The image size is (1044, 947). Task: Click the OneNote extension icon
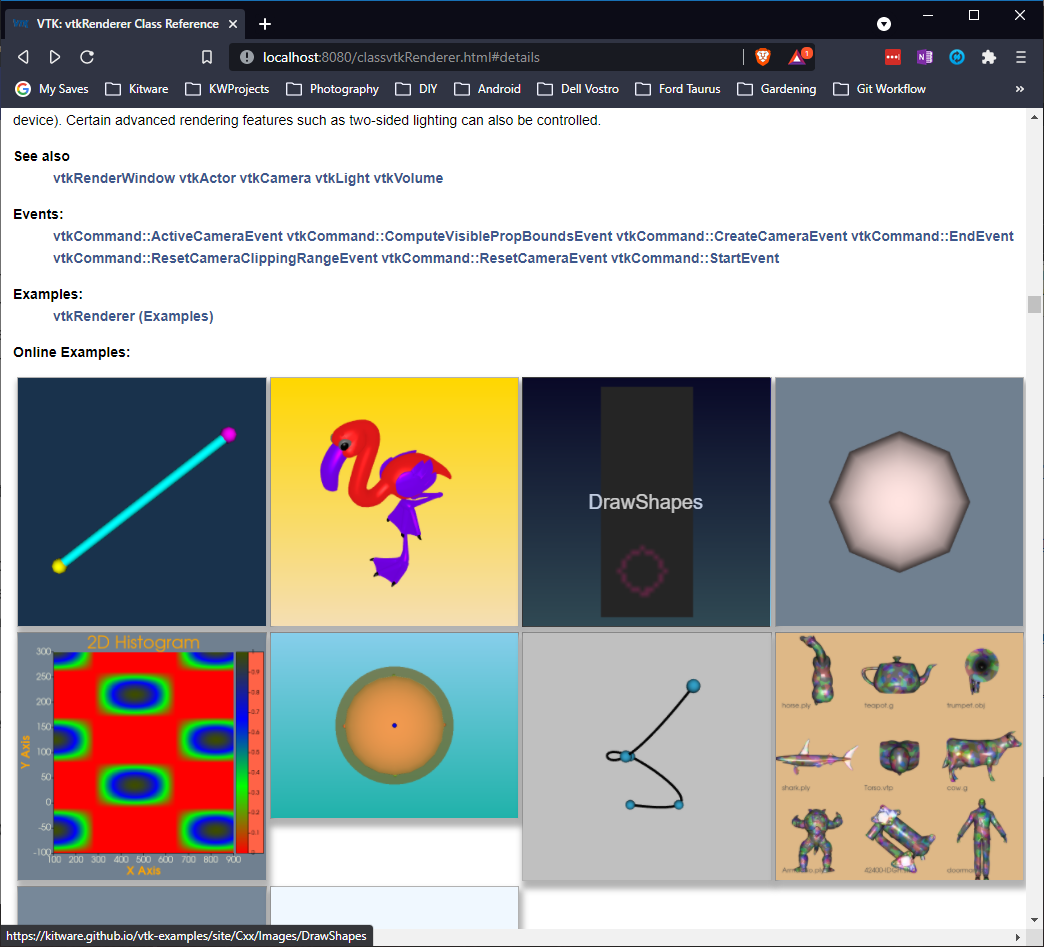click(925, 57)
